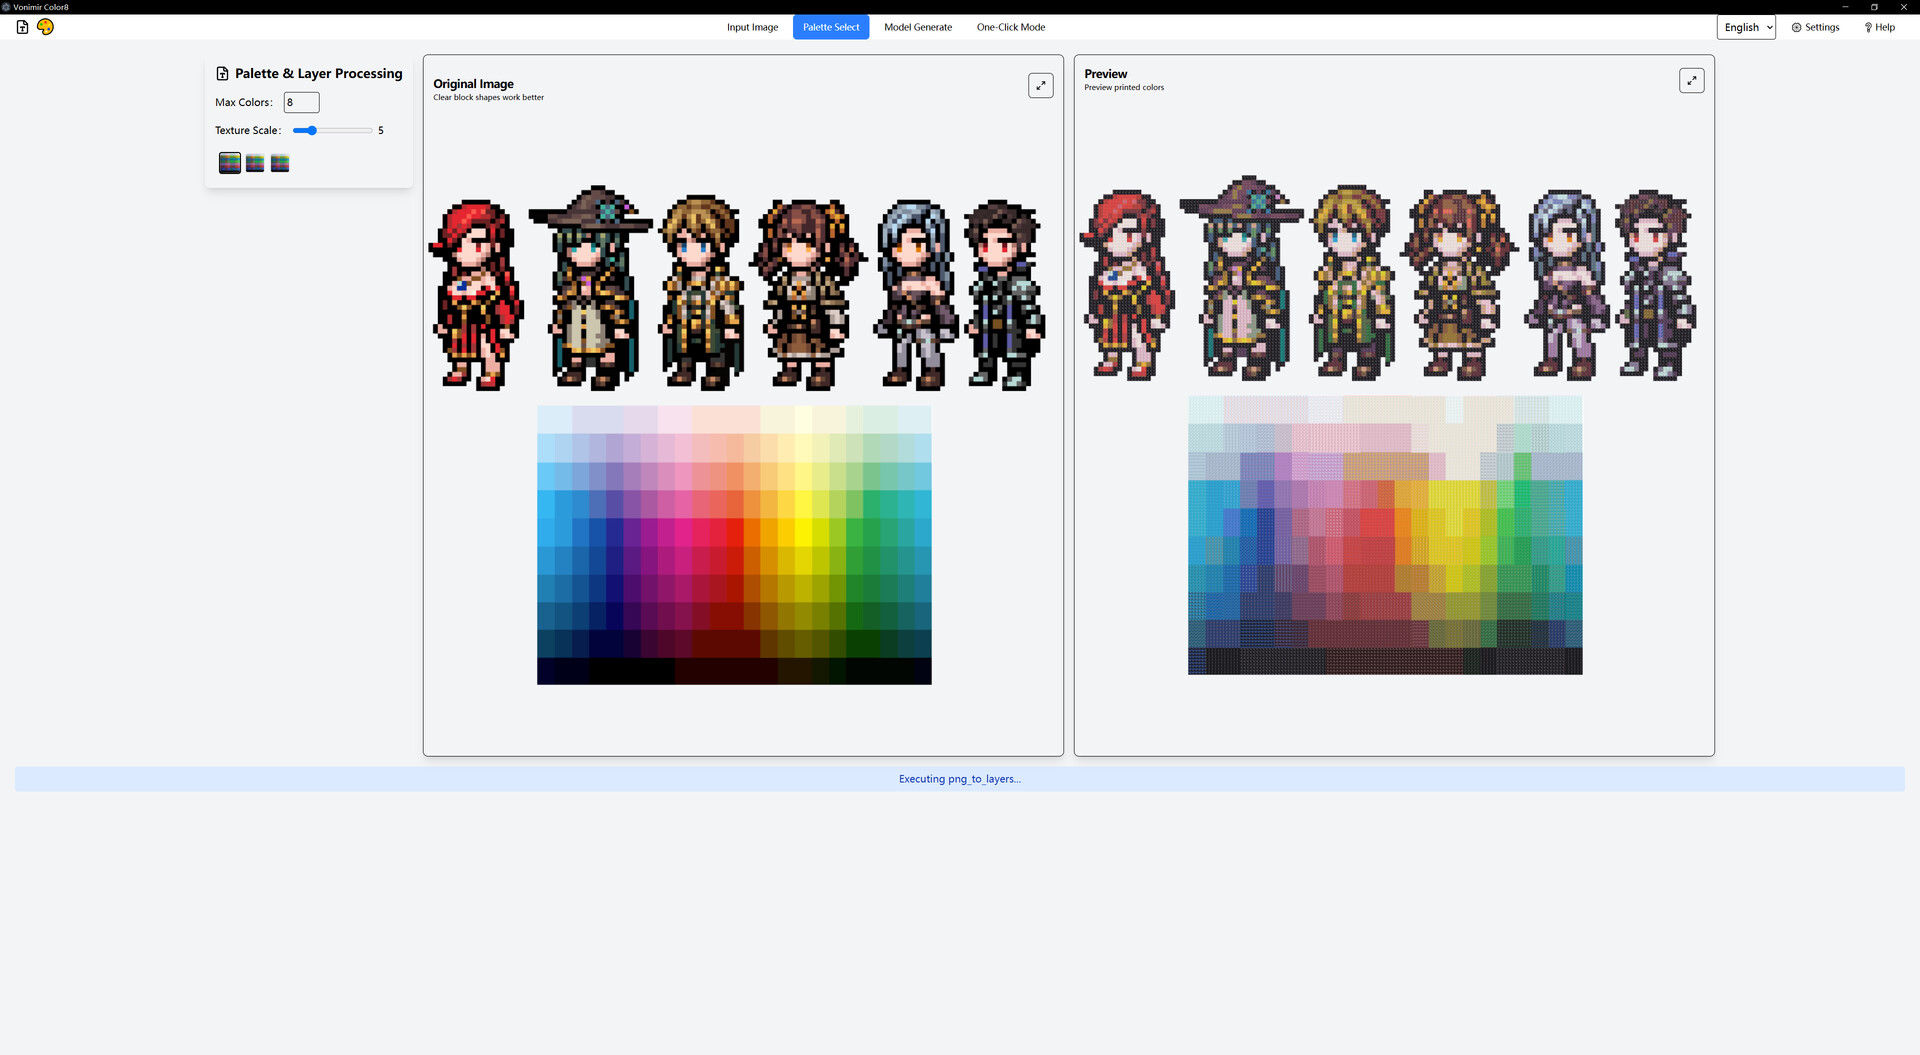Click inside the Max Colors input field
This screenshot has height=1055, width=1920.
coord(300,102)
